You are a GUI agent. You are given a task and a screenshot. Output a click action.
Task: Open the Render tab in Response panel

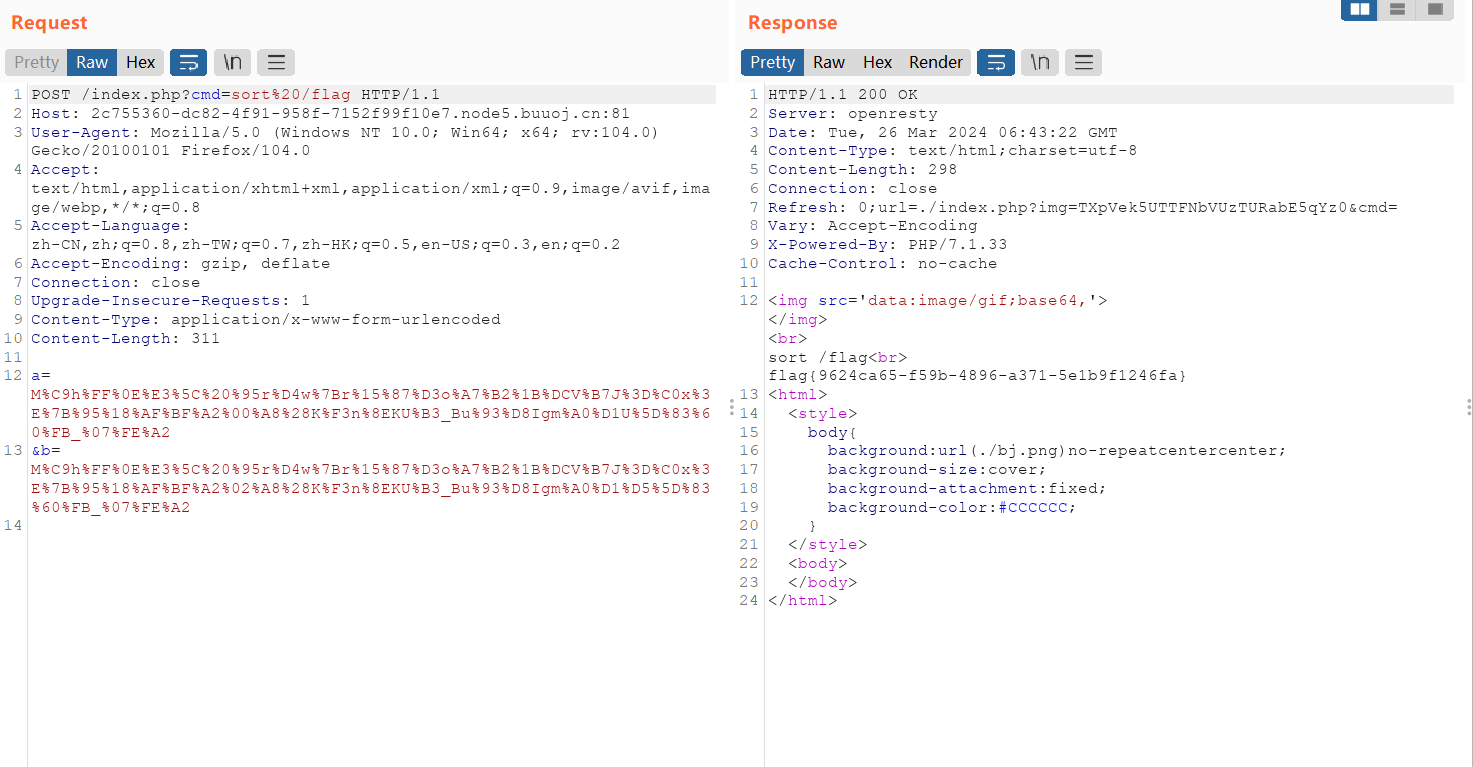coord(936,62)
